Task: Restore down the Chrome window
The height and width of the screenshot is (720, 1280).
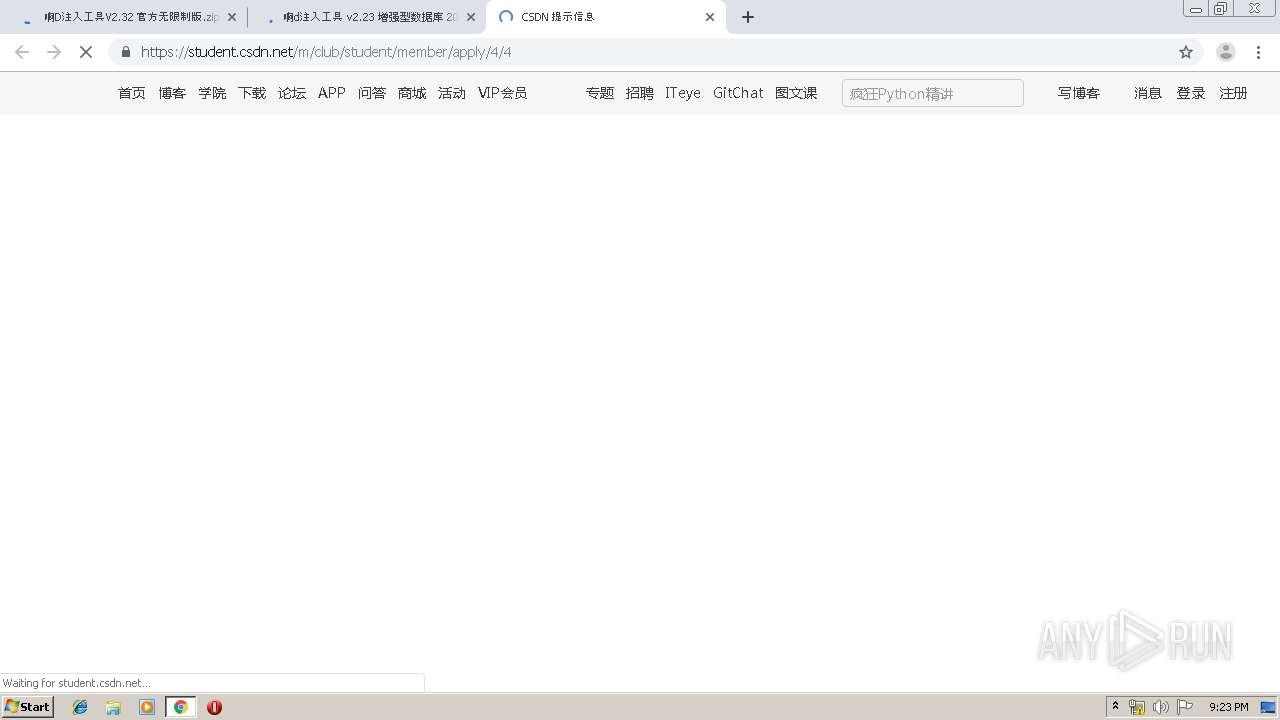Action: click(1221, 8)
